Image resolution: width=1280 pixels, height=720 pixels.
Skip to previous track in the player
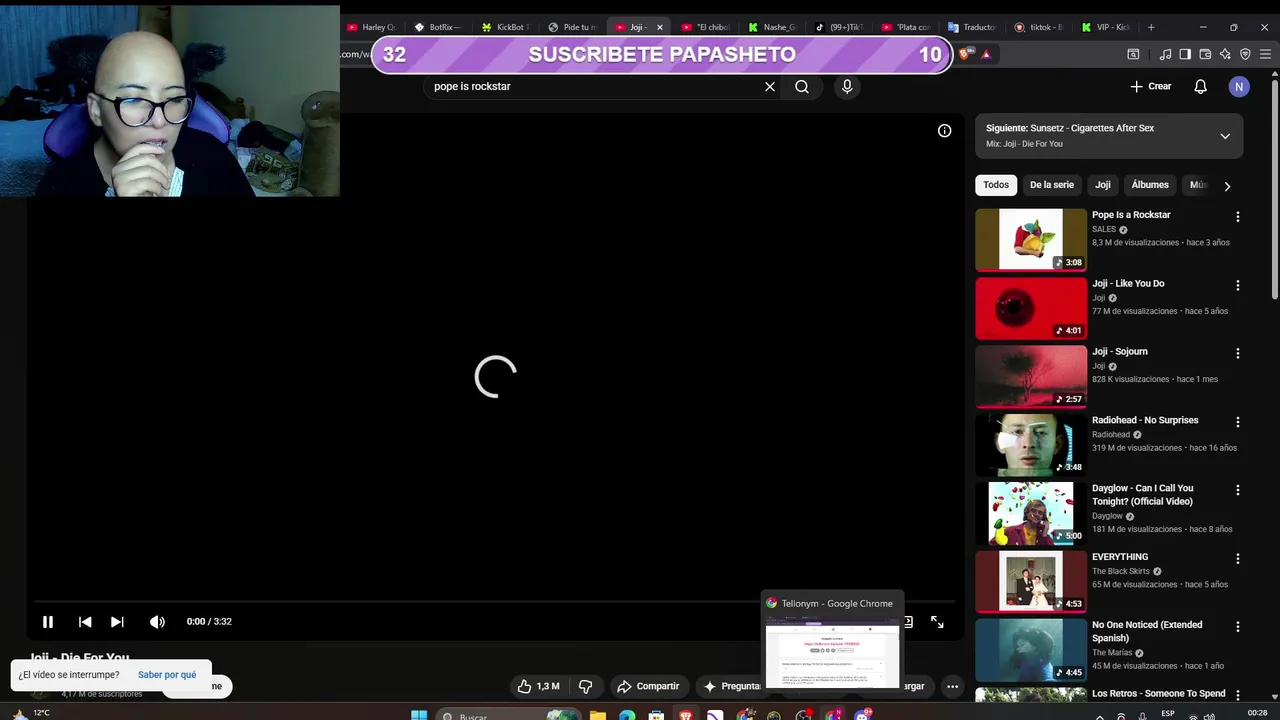pos(85,622)
